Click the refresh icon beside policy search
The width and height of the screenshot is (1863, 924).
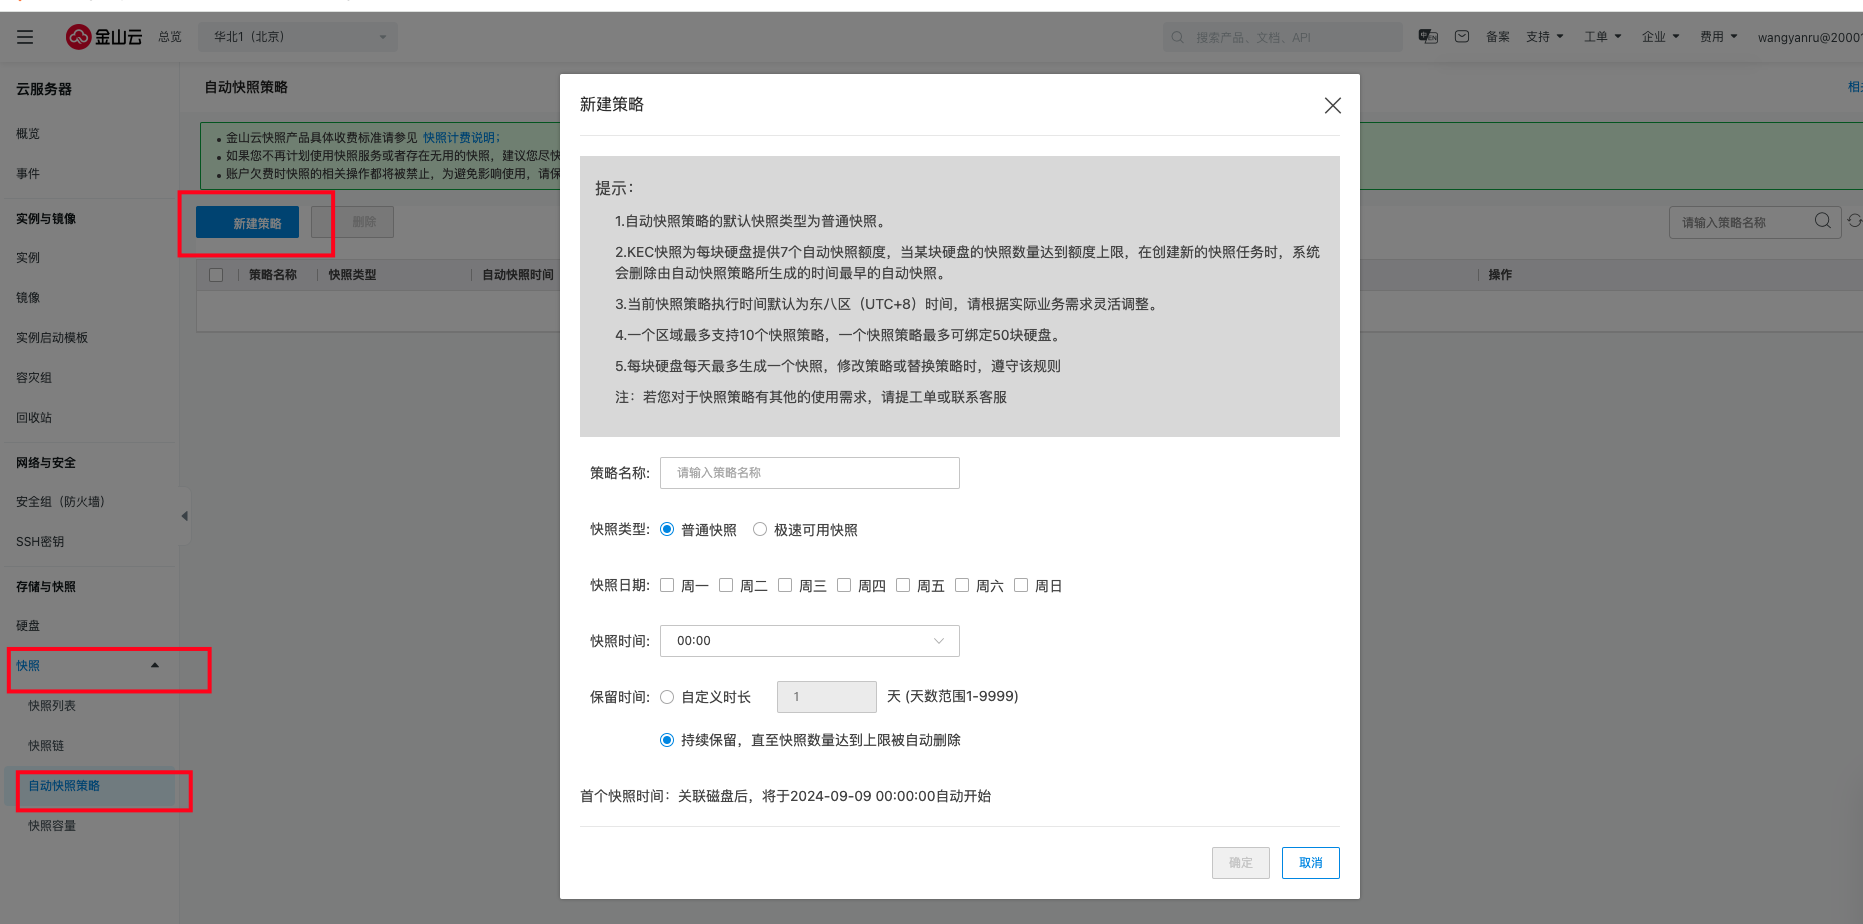point(1854,221)
